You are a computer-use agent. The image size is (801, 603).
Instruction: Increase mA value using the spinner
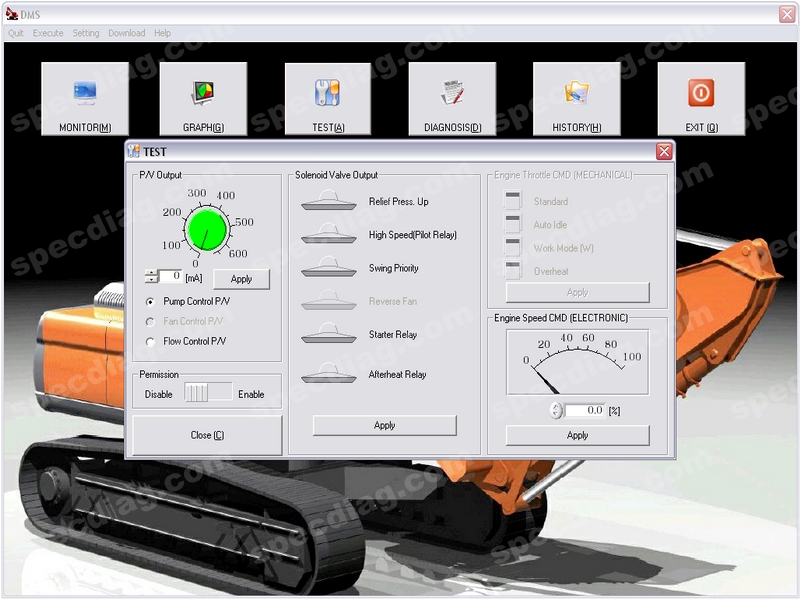(151, 272)
